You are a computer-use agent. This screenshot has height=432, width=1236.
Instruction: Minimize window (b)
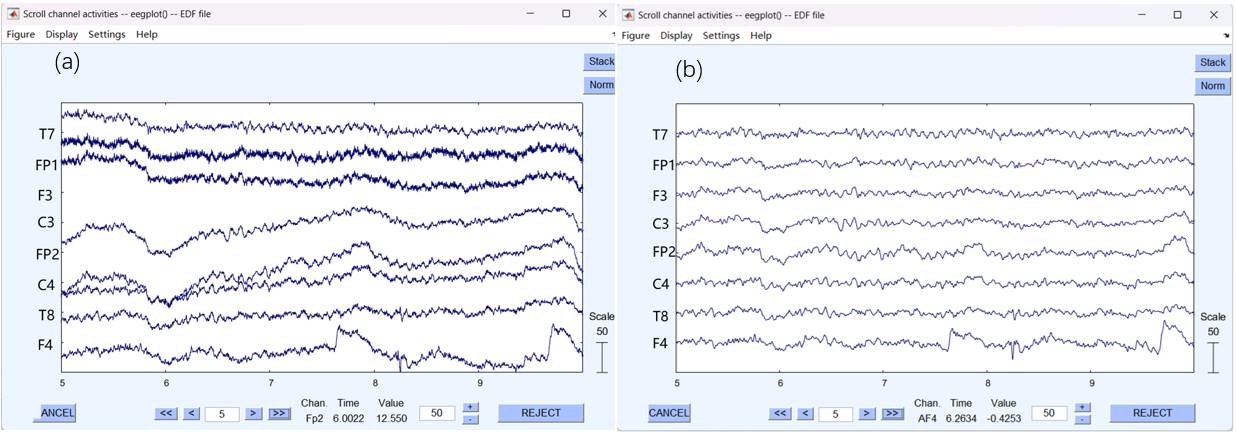(1141, 14)
